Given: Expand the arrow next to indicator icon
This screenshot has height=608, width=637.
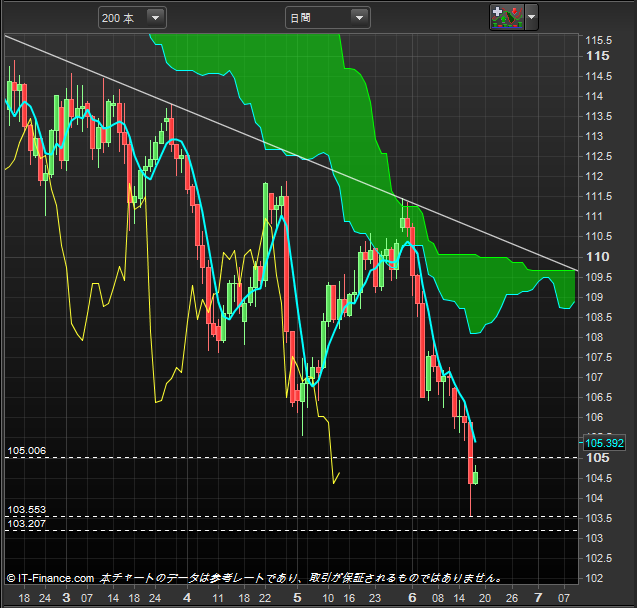Looking at the screenshot, I should coord(531,17).
